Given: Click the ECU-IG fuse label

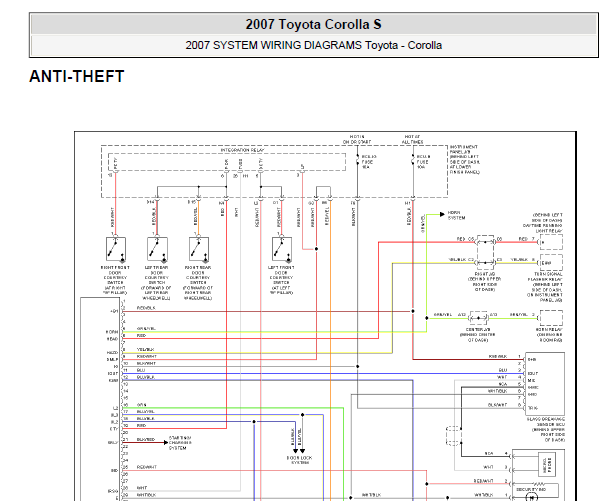Looking at the screenshot, I should point(369,162).
